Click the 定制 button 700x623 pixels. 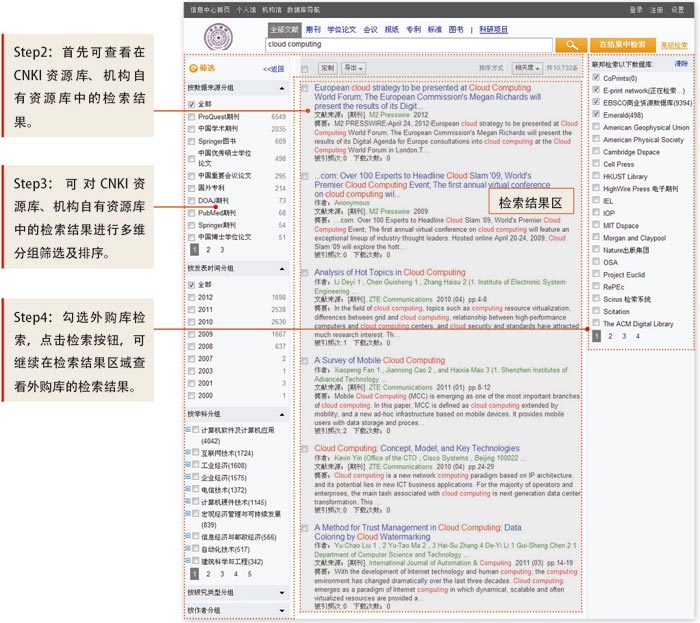point(327,68)
